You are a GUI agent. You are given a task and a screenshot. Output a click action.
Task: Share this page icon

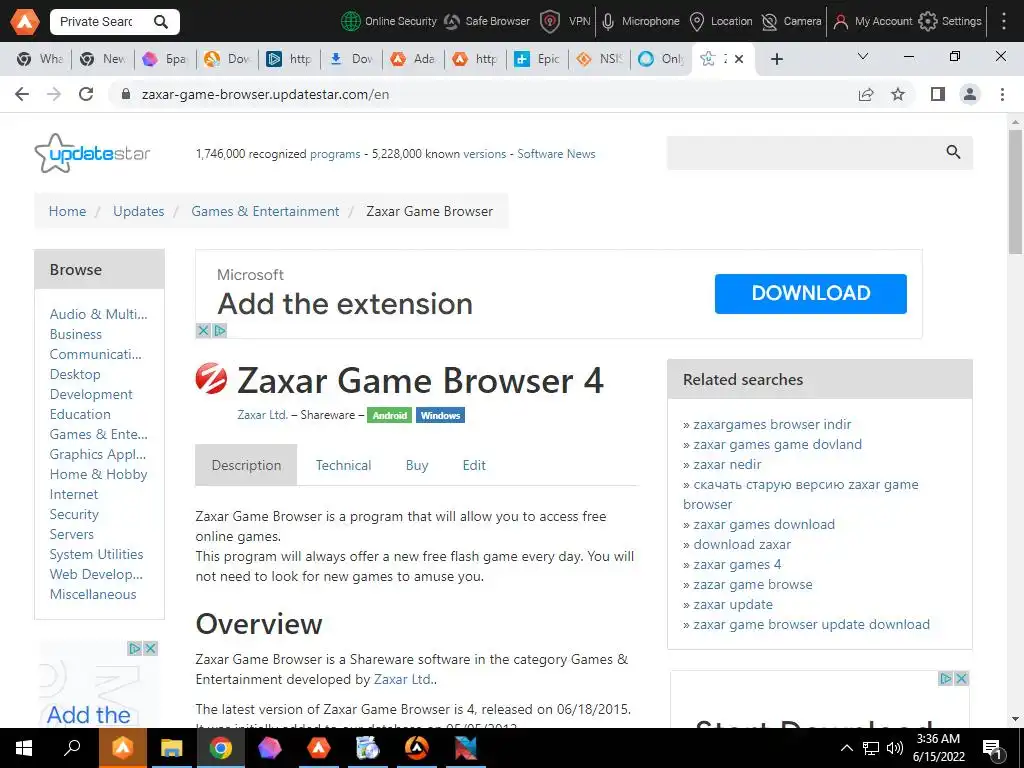pyautogui.click(x=866, y=94)
